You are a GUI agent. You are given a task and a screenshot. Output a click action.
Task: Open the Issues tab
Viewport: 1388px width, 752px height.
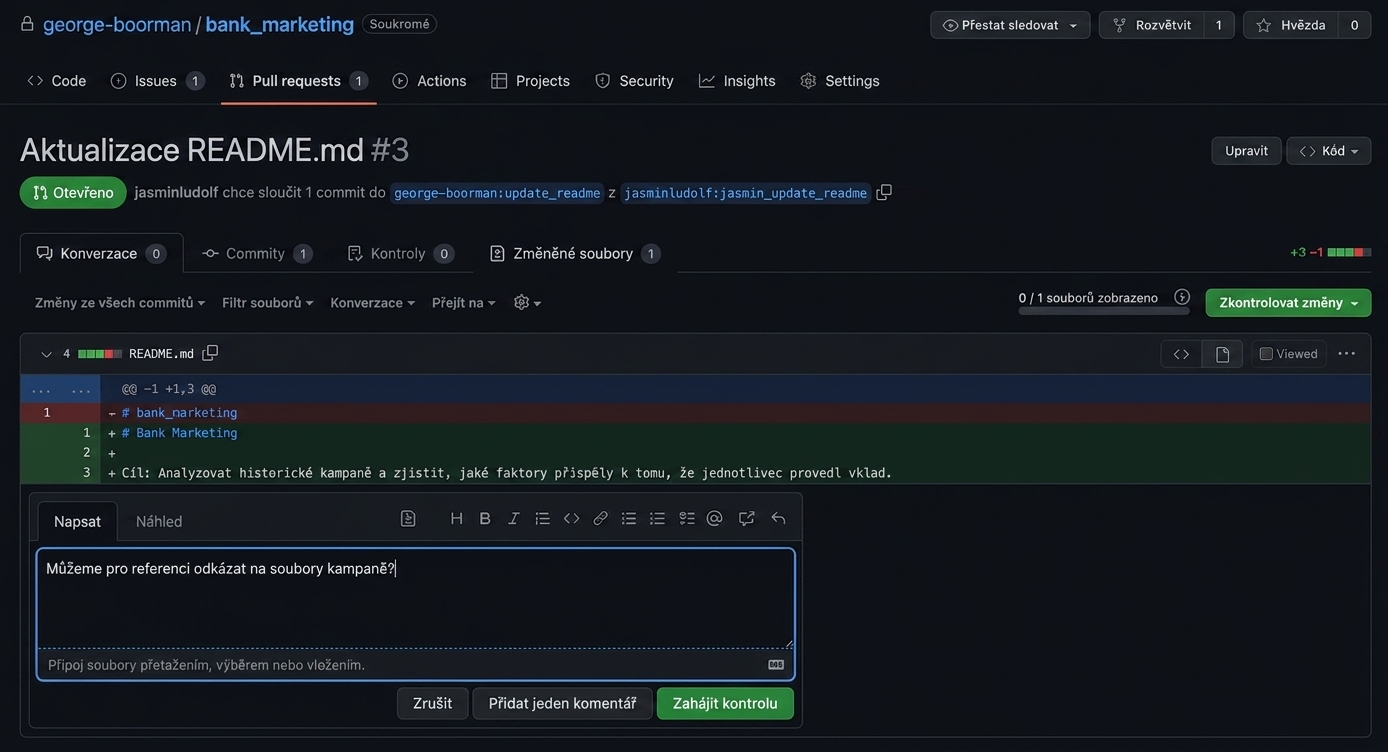coord(157,80)
